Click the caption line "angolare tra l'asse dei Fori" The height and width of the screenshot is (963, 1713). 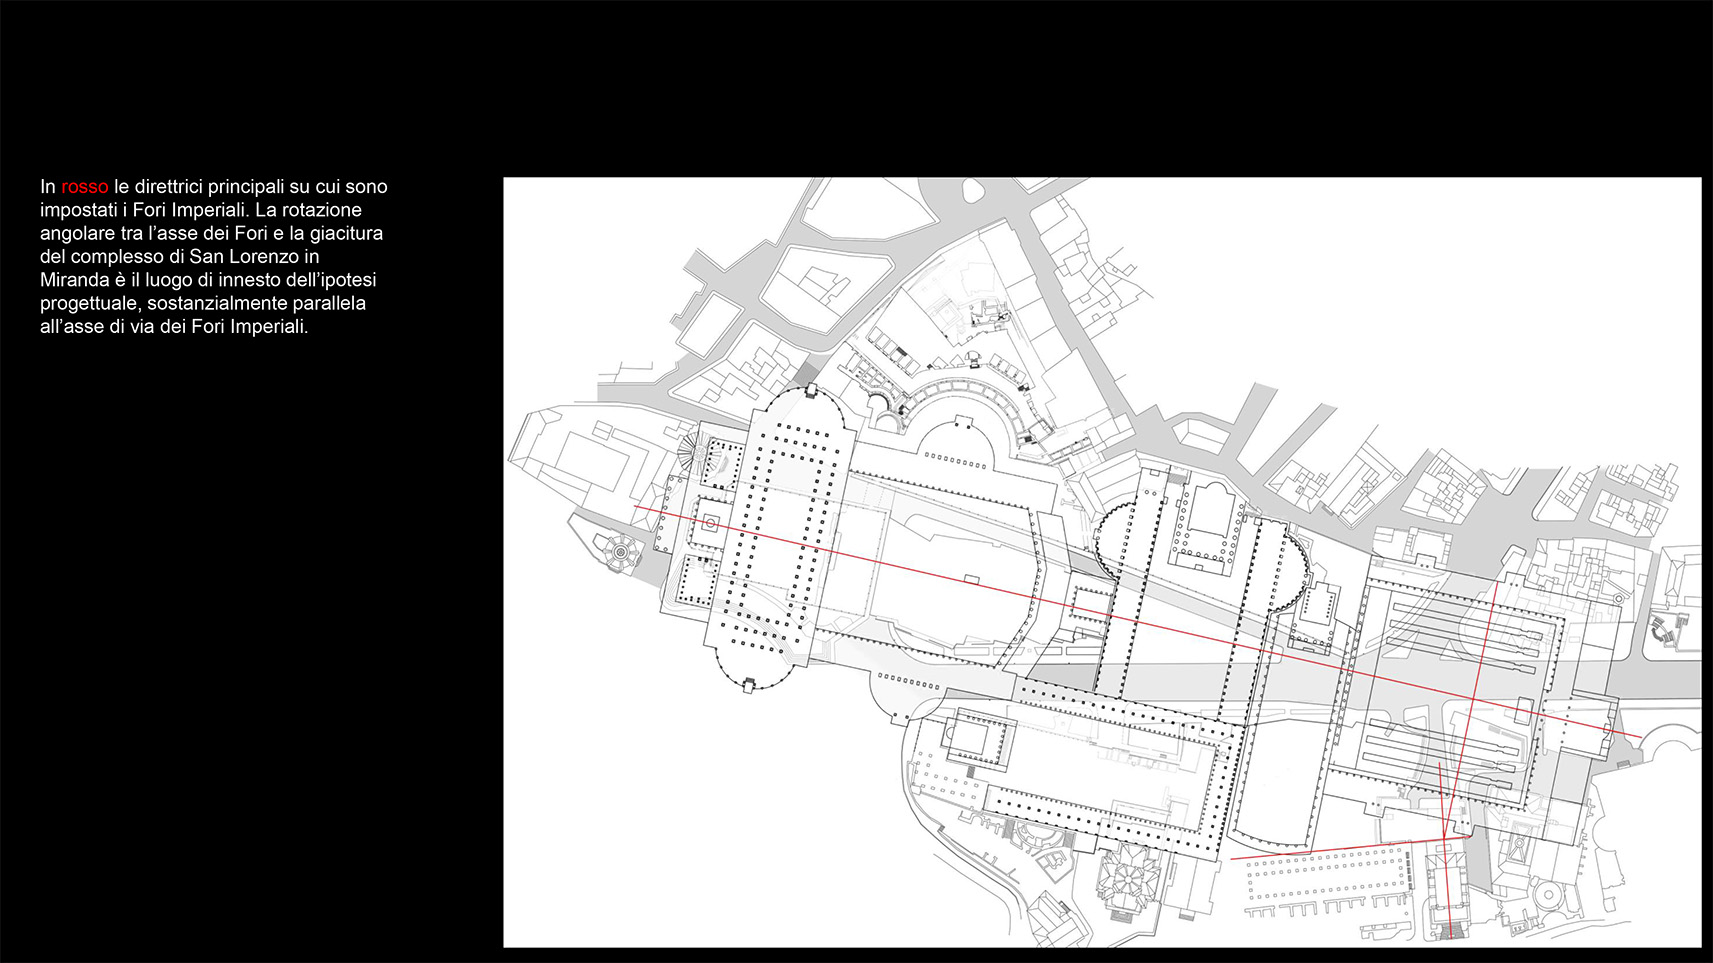pyautogui.click(x=211, y=233)
